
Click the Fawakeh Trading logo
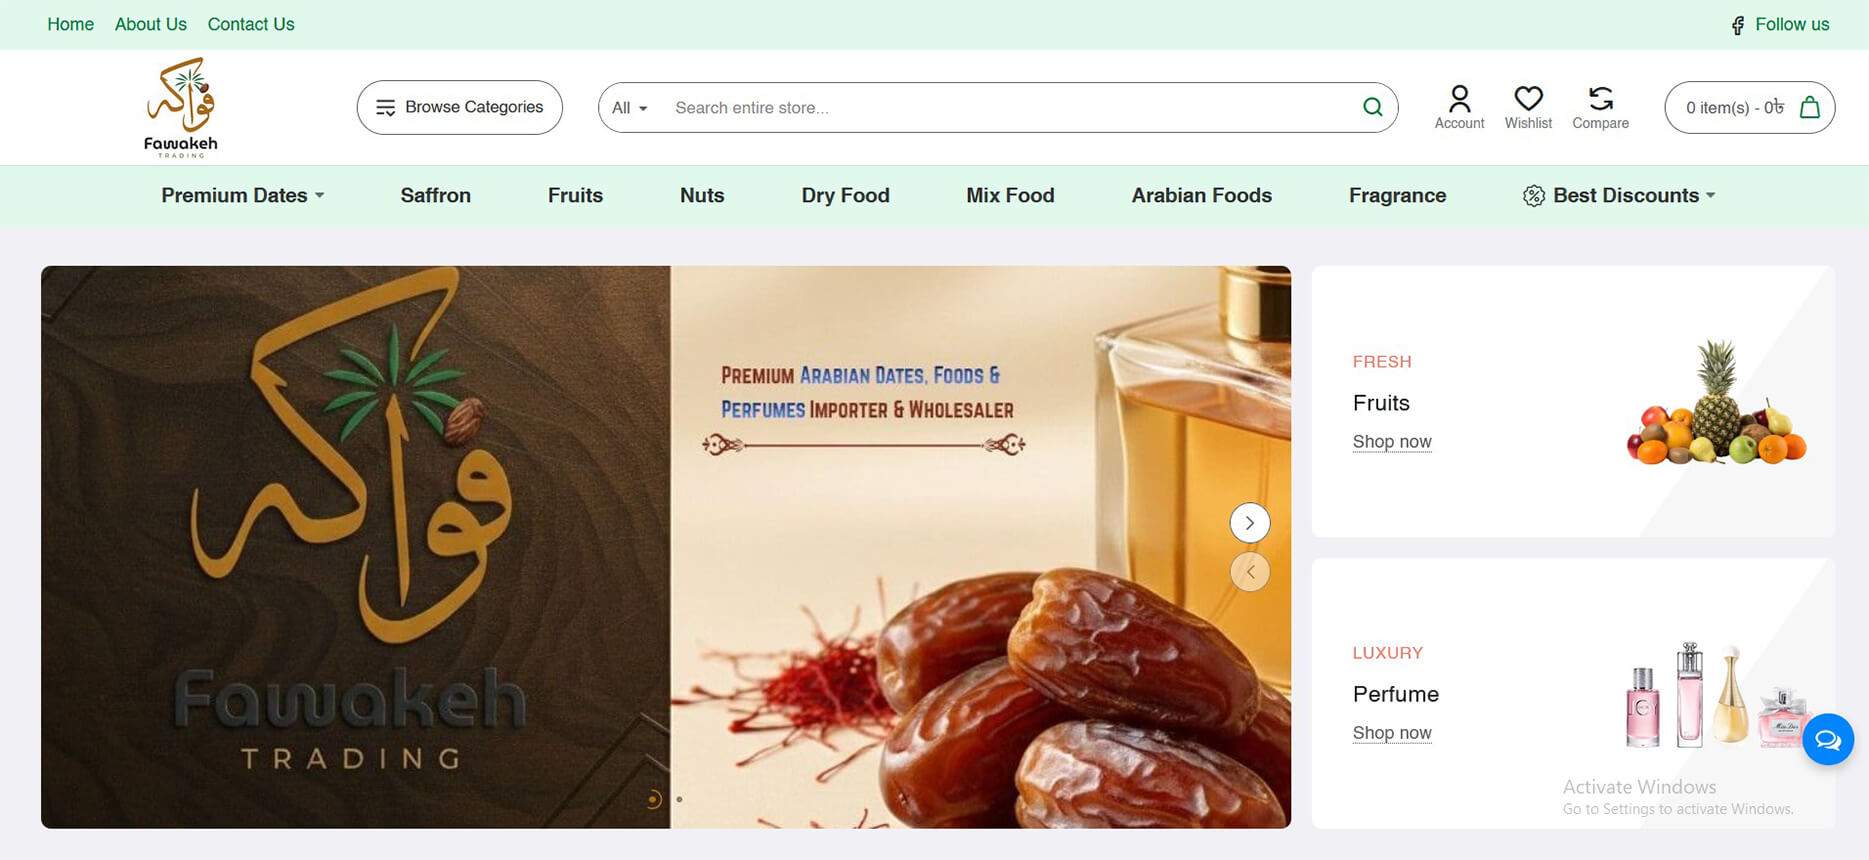pyautogui.click(x=181, y=107)
